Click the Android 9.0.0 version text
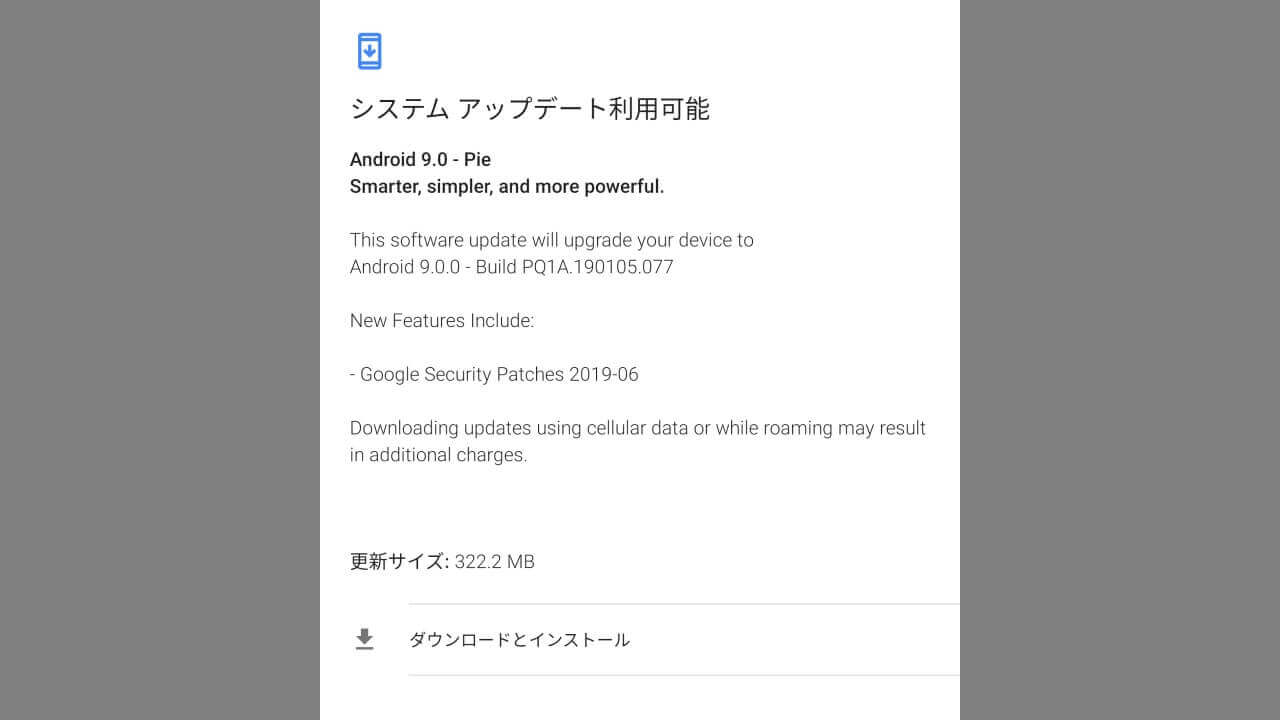Screen dimensions: 1280x720 pyautogui.click(x=404, y=267)
